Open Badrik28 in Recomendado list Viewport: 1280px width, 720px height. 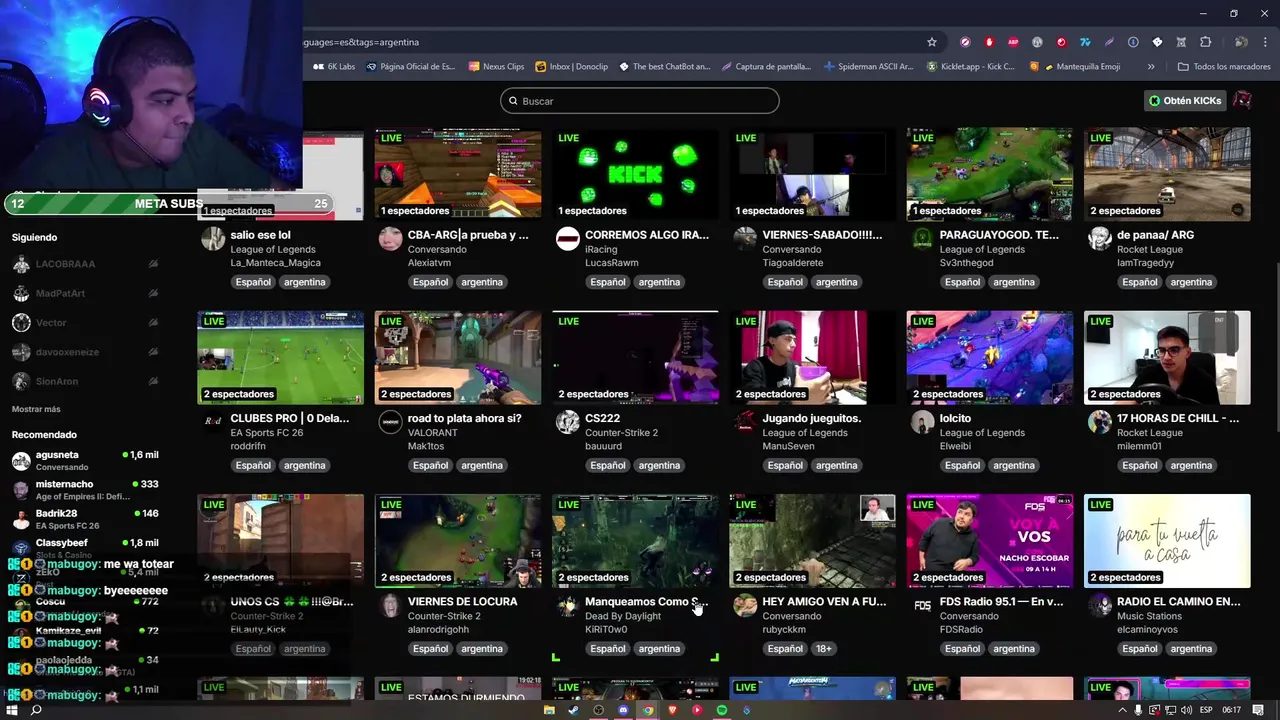point(85,519)
